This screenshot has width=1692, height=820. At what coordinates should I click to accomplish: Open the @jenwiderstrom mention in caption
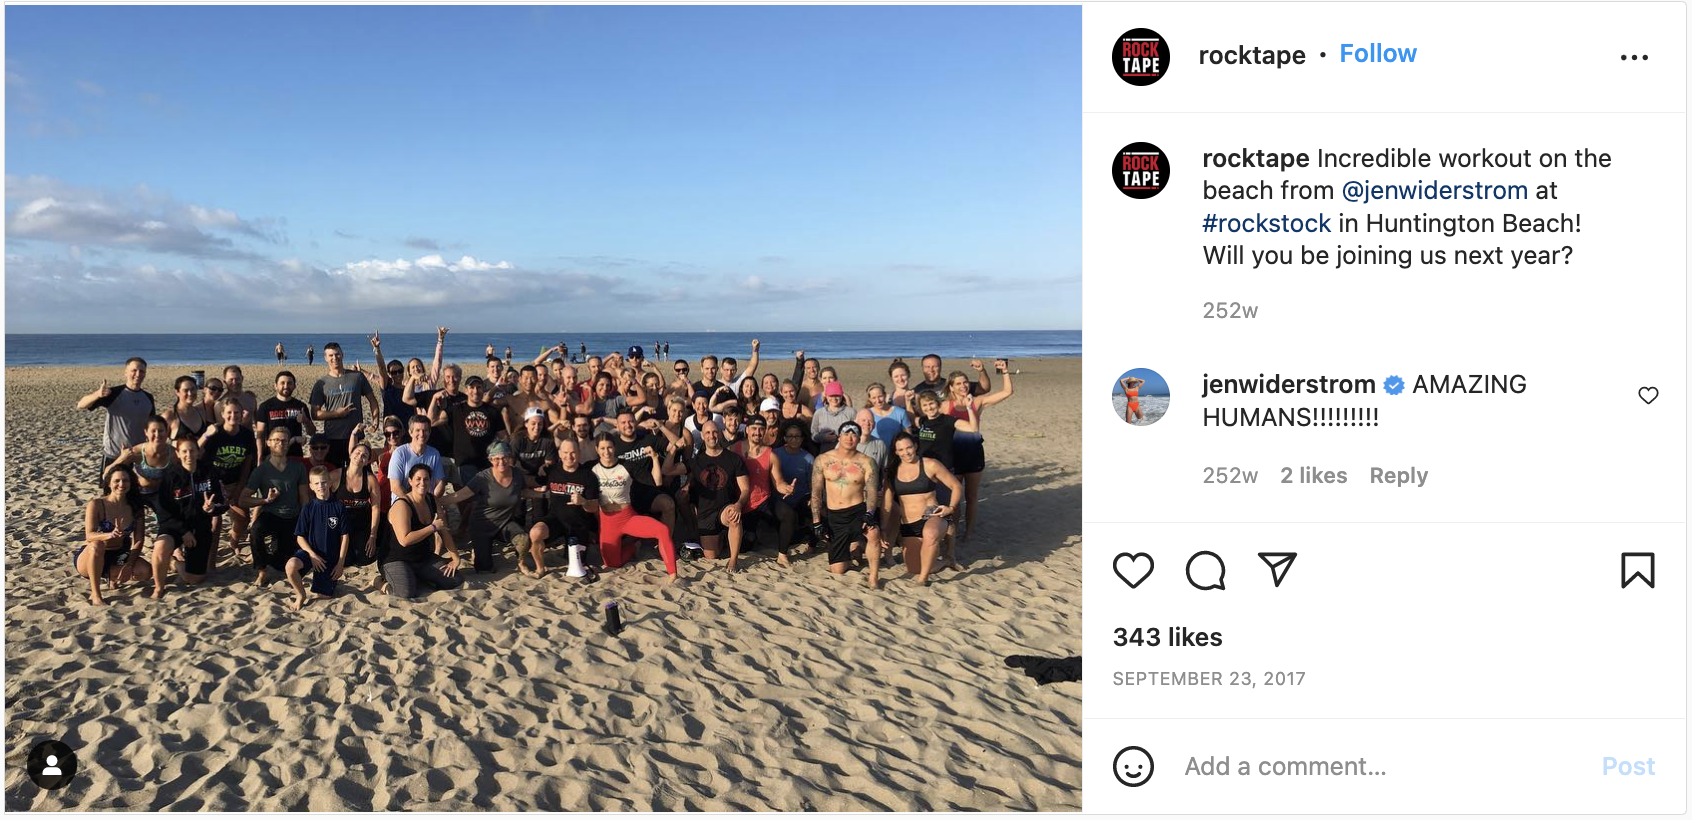point(1434,190)
